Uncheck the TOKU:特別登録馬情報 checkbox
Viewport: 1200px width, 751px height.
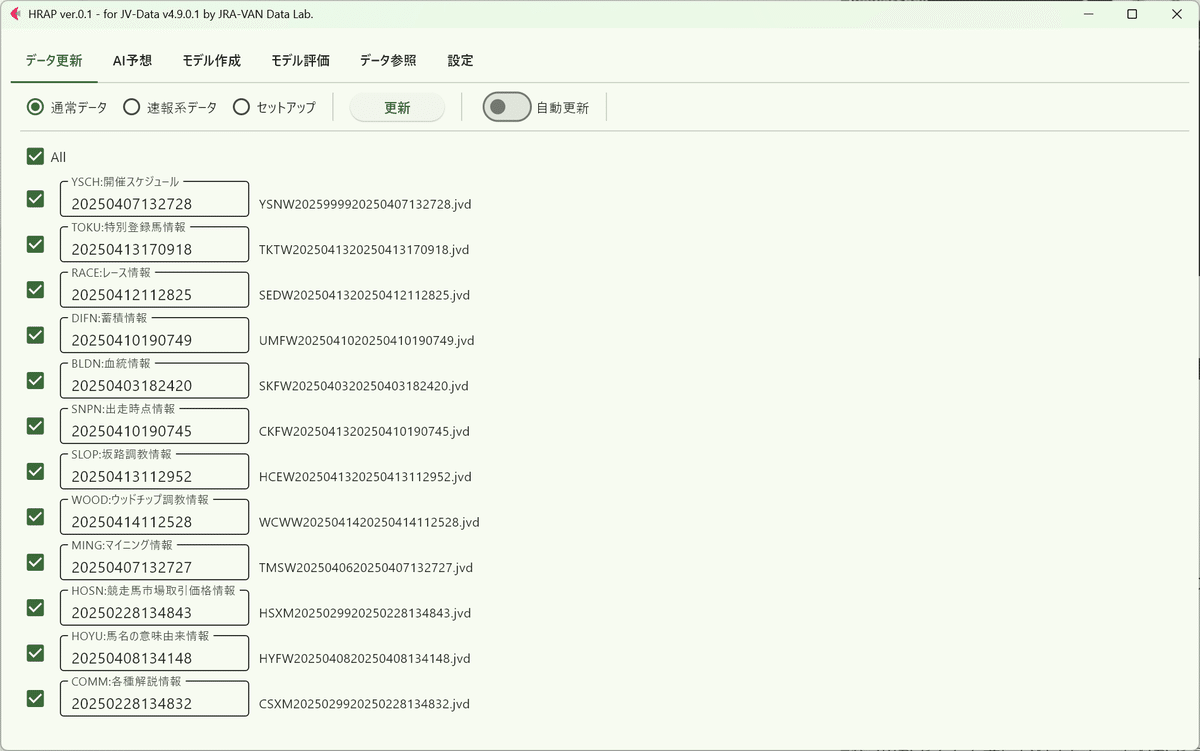(x=35, y=244)
